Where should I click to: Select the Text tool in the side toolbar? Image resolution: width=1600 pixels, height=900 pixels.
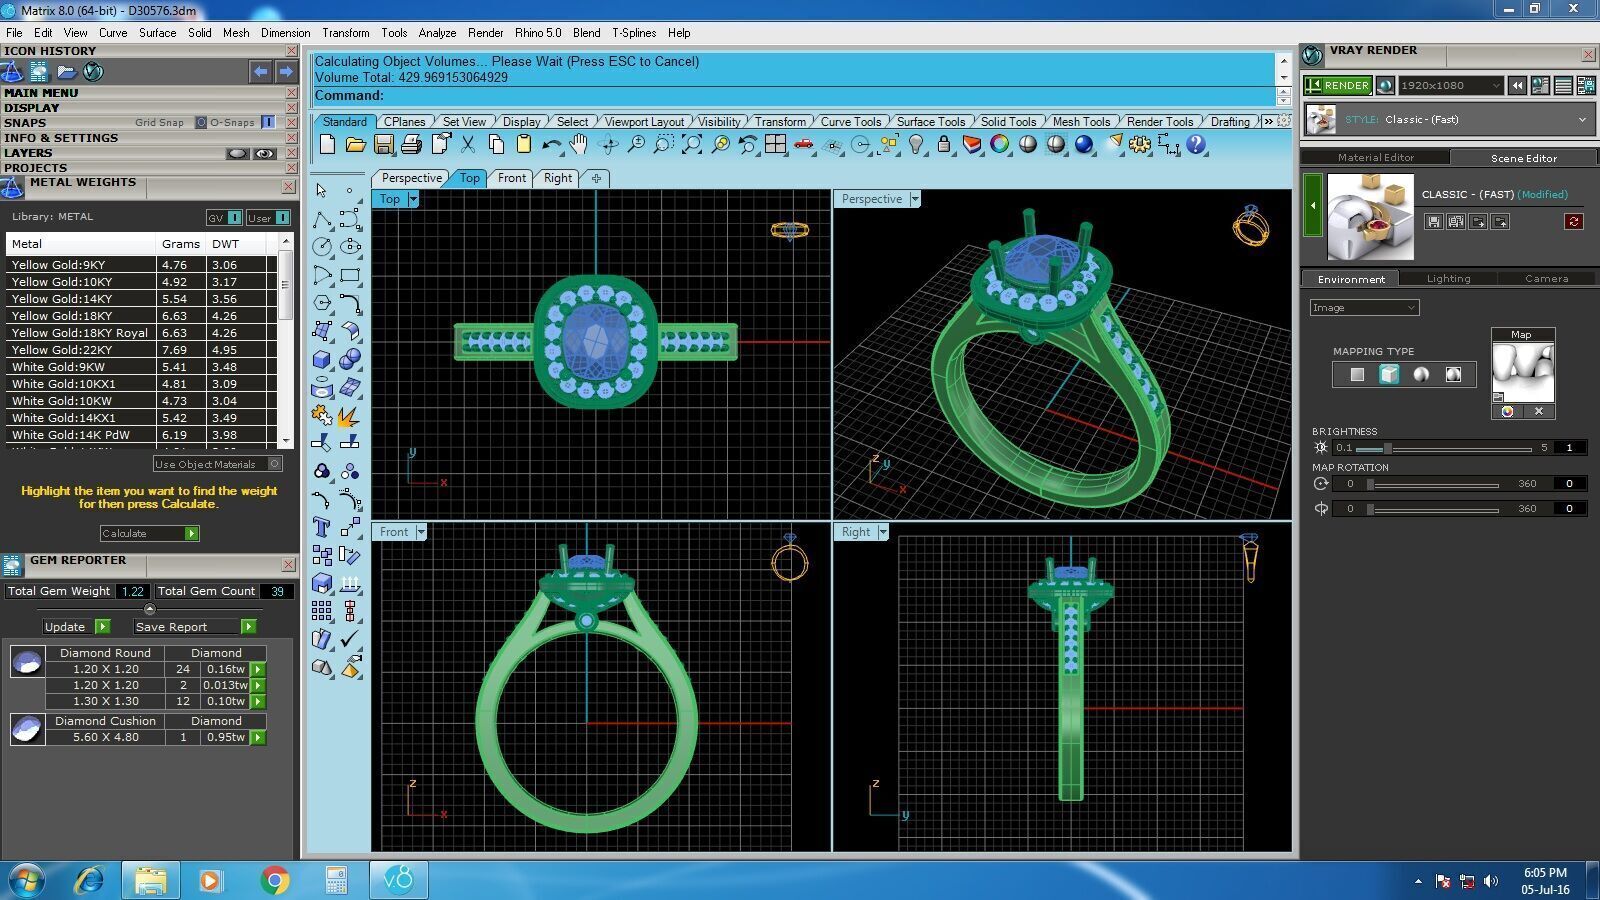pyautogui.click(x=322, y=527)
